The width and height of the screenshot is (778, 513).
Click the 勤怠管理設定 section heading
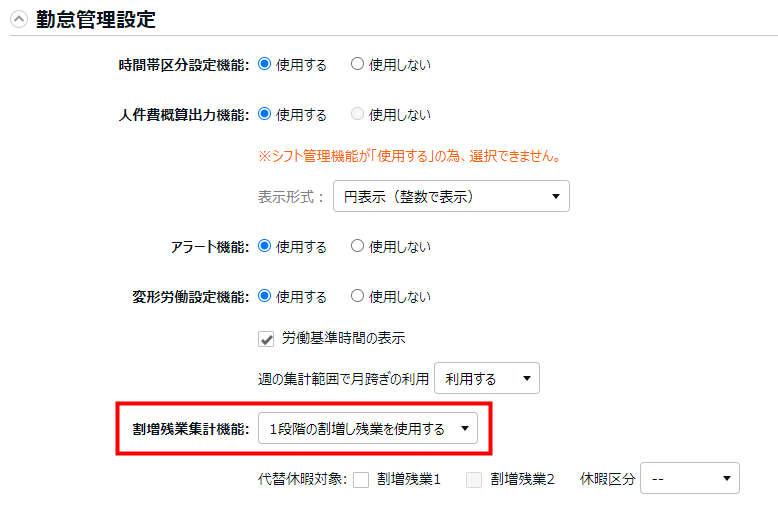[x=96, y=19]
